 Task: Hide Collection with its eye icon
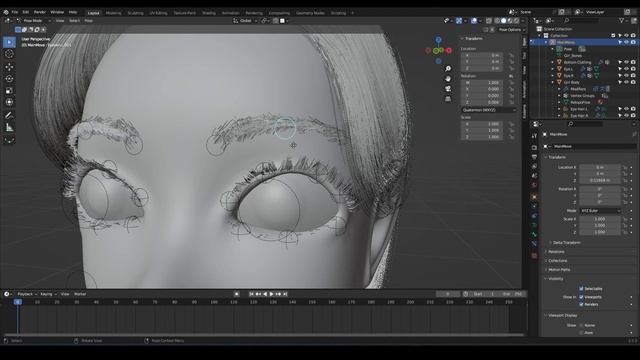[x=627, y=36]
